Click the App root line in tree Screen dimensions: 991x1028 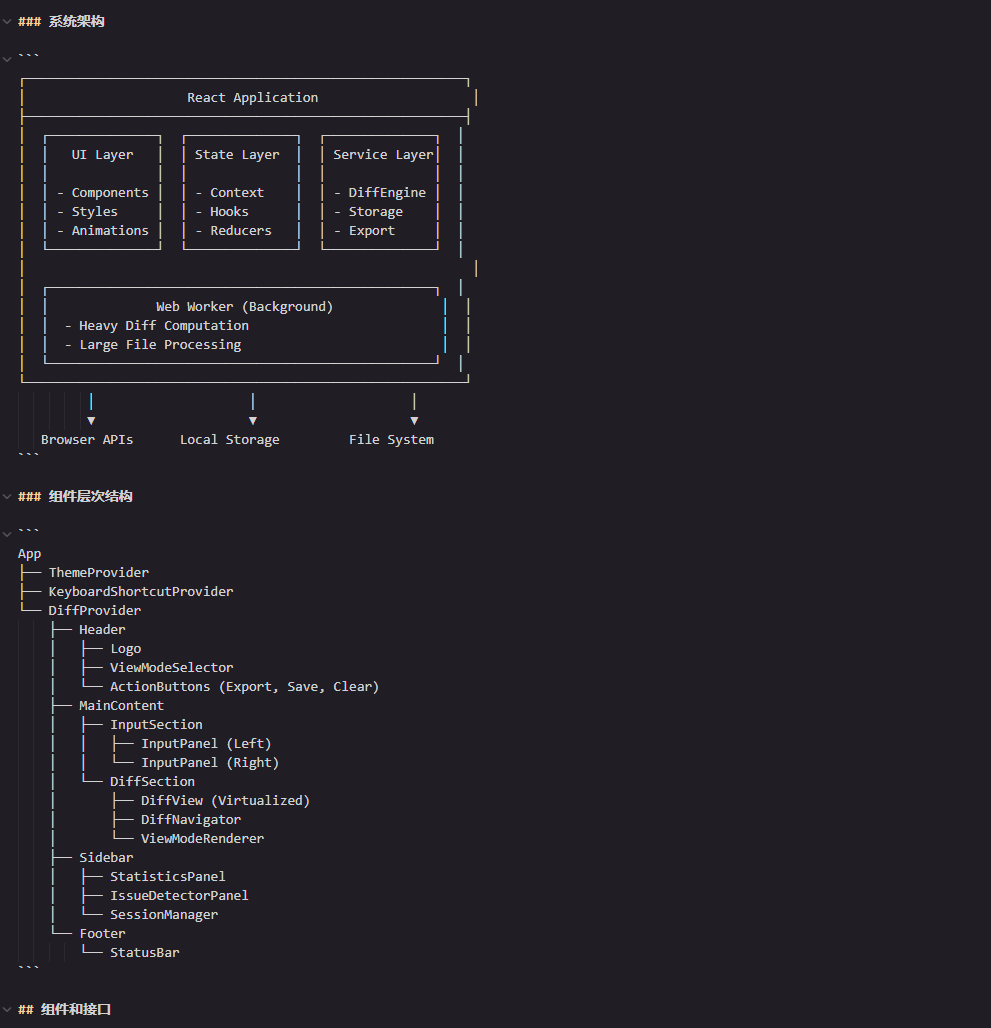[x=29, y=554]
